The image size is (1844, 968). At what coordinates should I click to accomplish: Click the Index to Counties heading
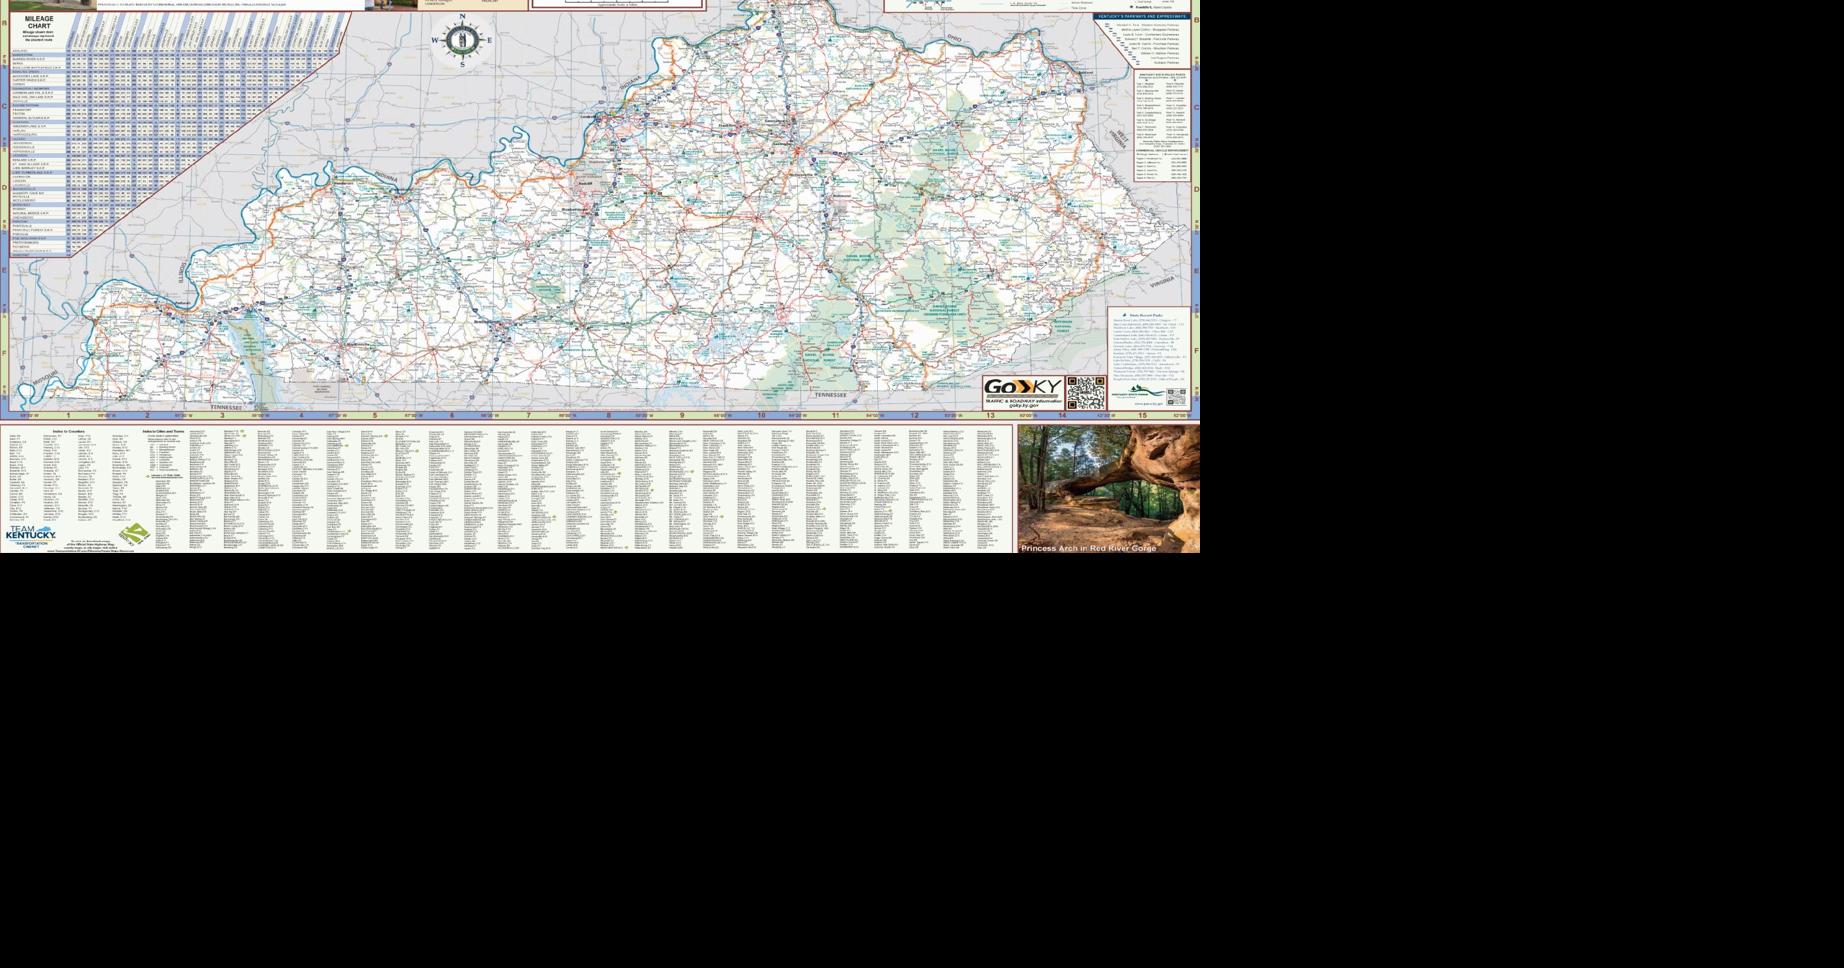pos(69,431)
